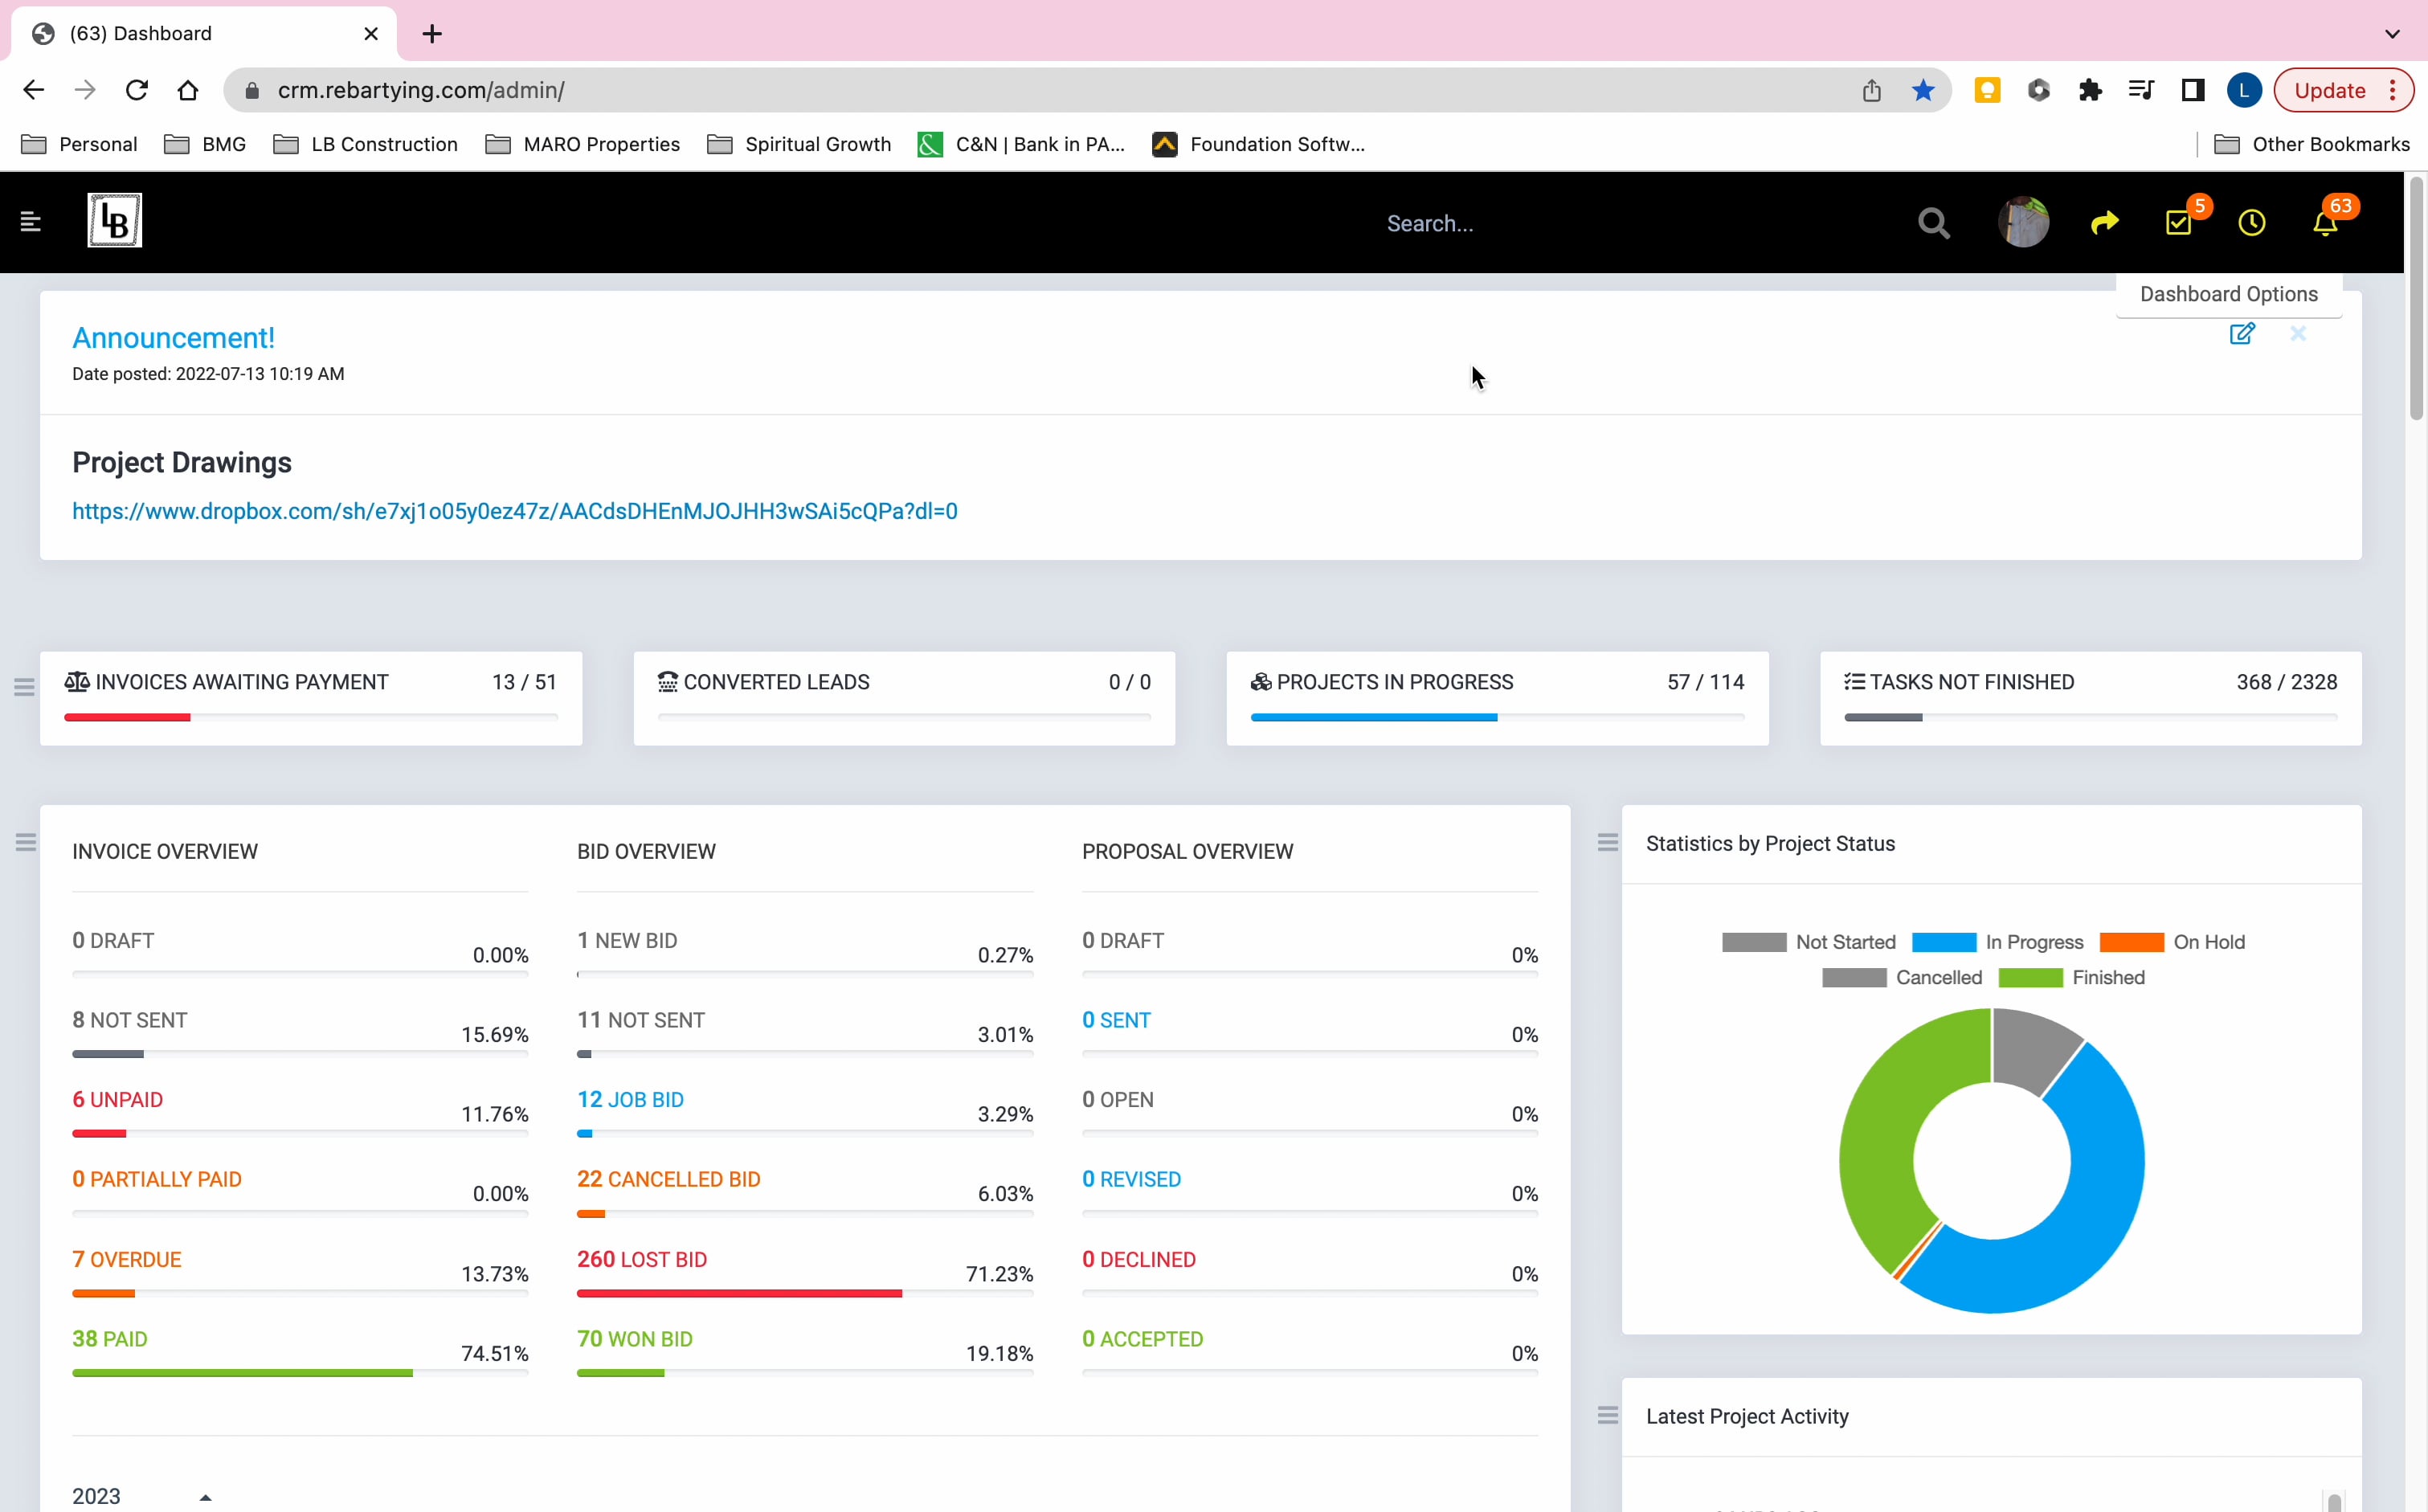
Task: Click the Announcement! heading link
Action: click(x=172, y=337)
